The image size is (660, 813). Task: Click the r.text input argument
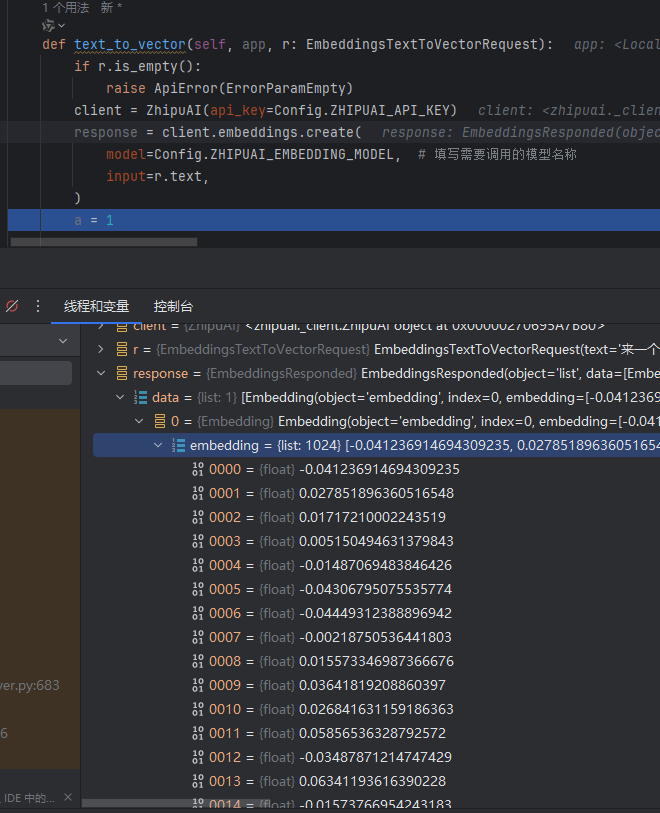pyautogui.click(x=178, y=176)
